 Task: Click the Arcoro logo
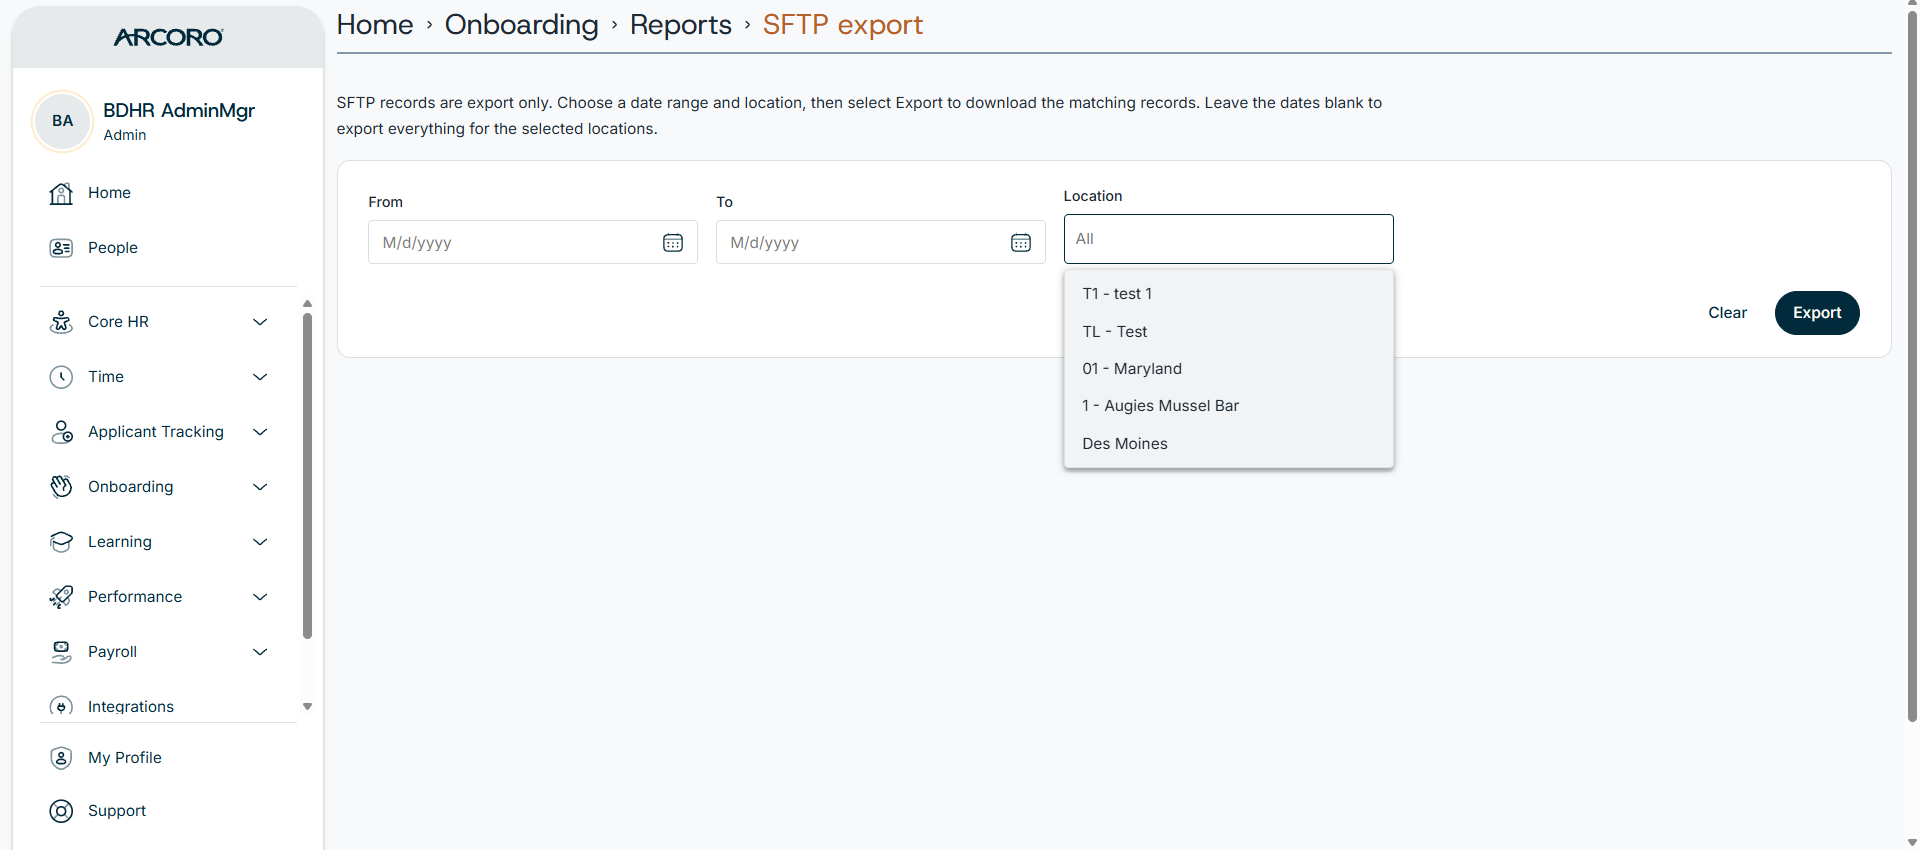[x=168, y=37]
